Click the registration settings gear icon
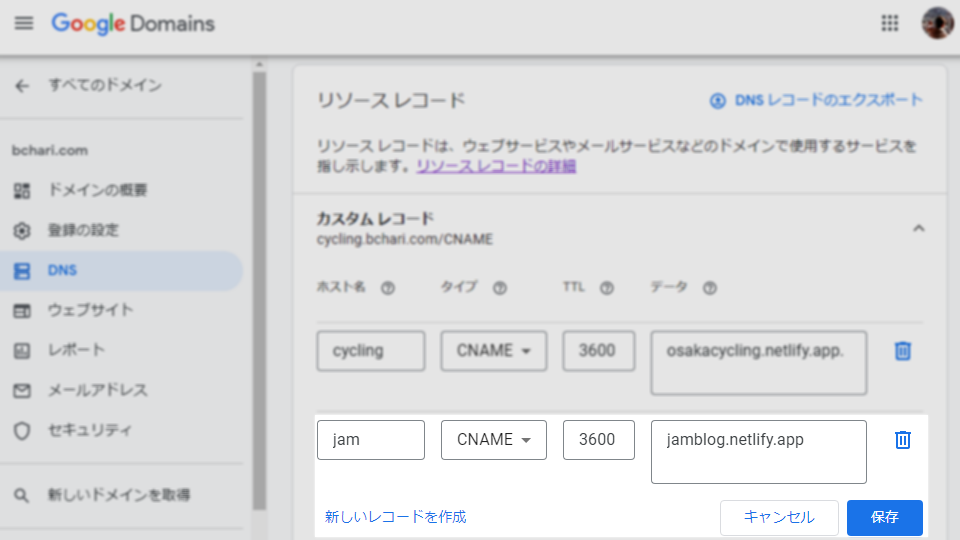The height and width of the screenshot is (540, 960). point(22,231)
